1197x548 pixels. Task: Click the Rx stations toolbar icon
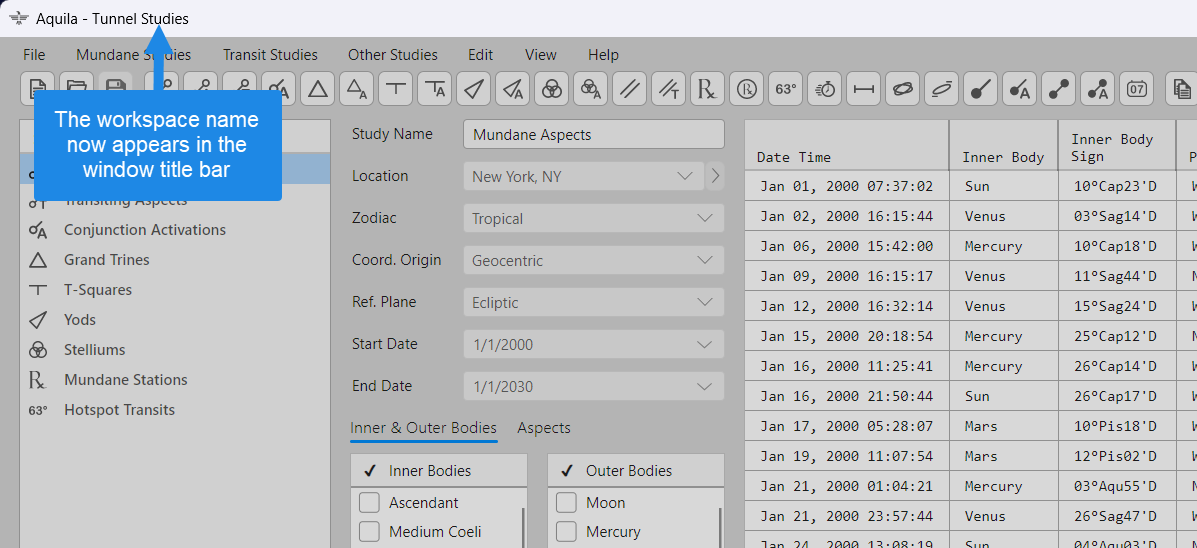[x=707, y=89]
